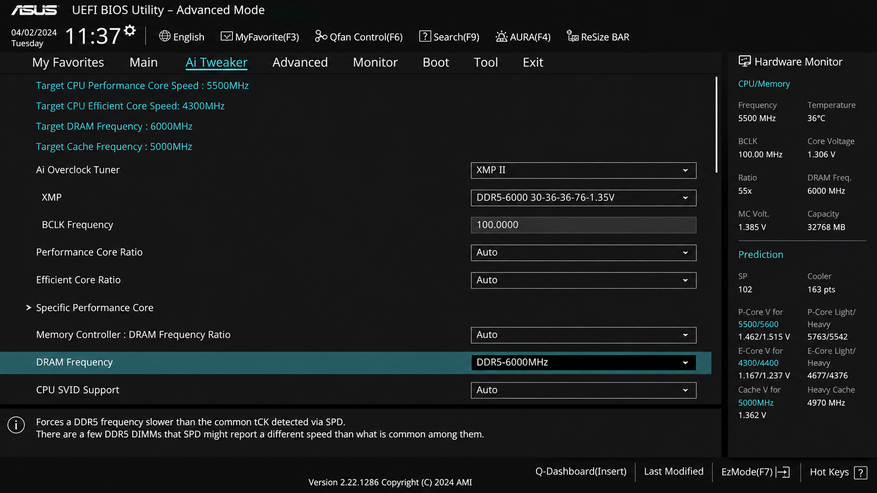The width and height of the screenshot is (877, 493).
Task: Click the Last Modified button
Action: pyautogui.click(x=673, y=472)
